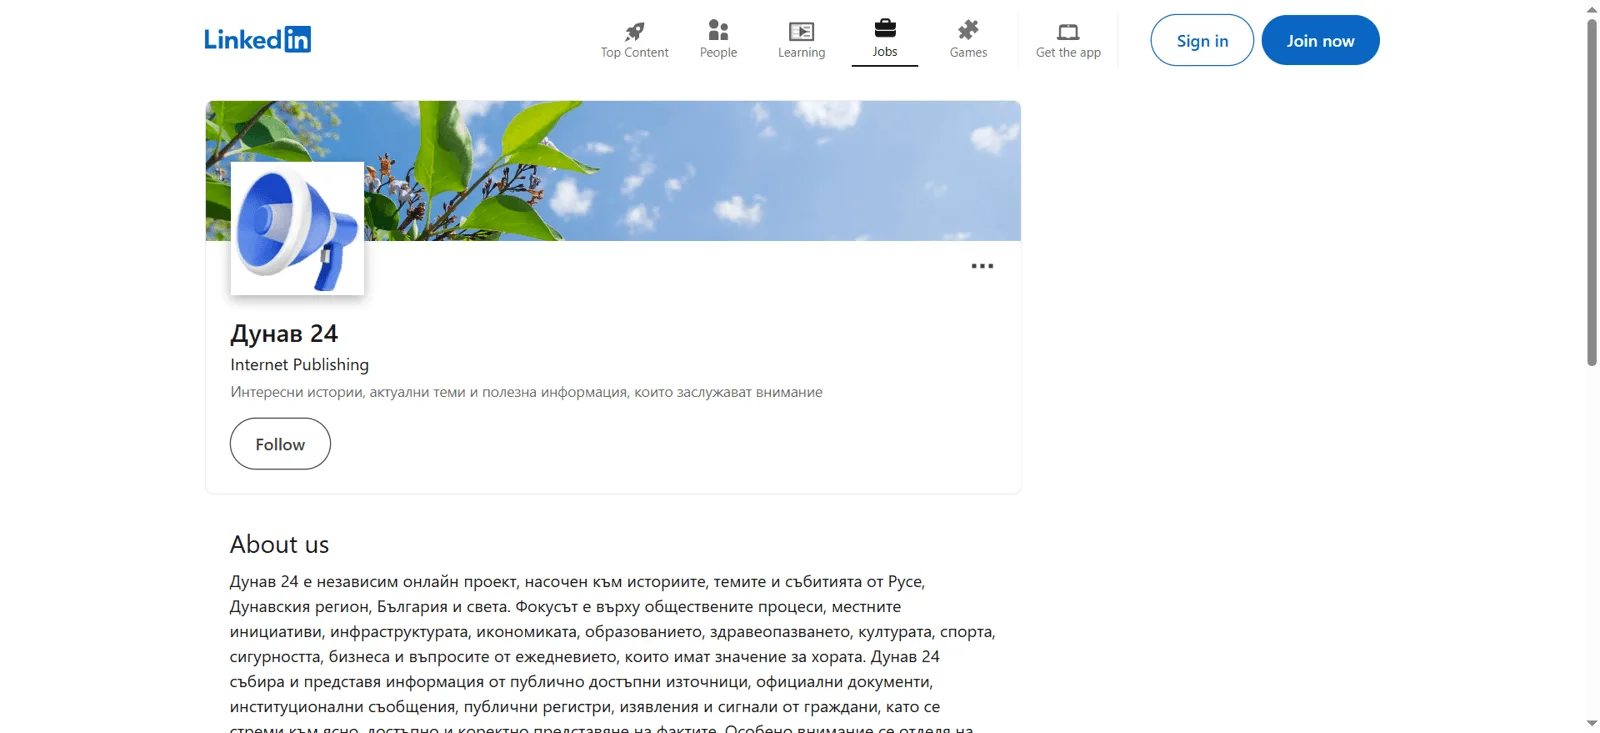
Task: Click Get the app laptop icon
Action: [1068, 32]
